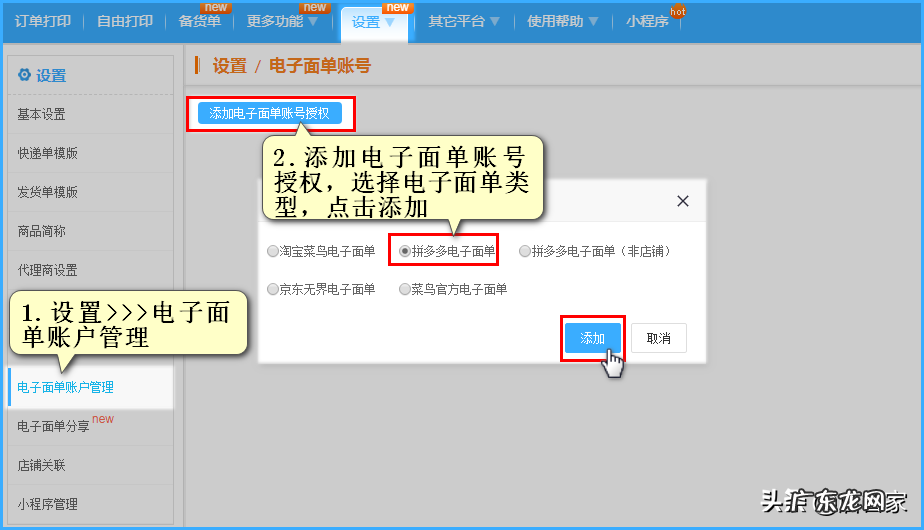Click the 取消 button in the dialog

point(659,338)
